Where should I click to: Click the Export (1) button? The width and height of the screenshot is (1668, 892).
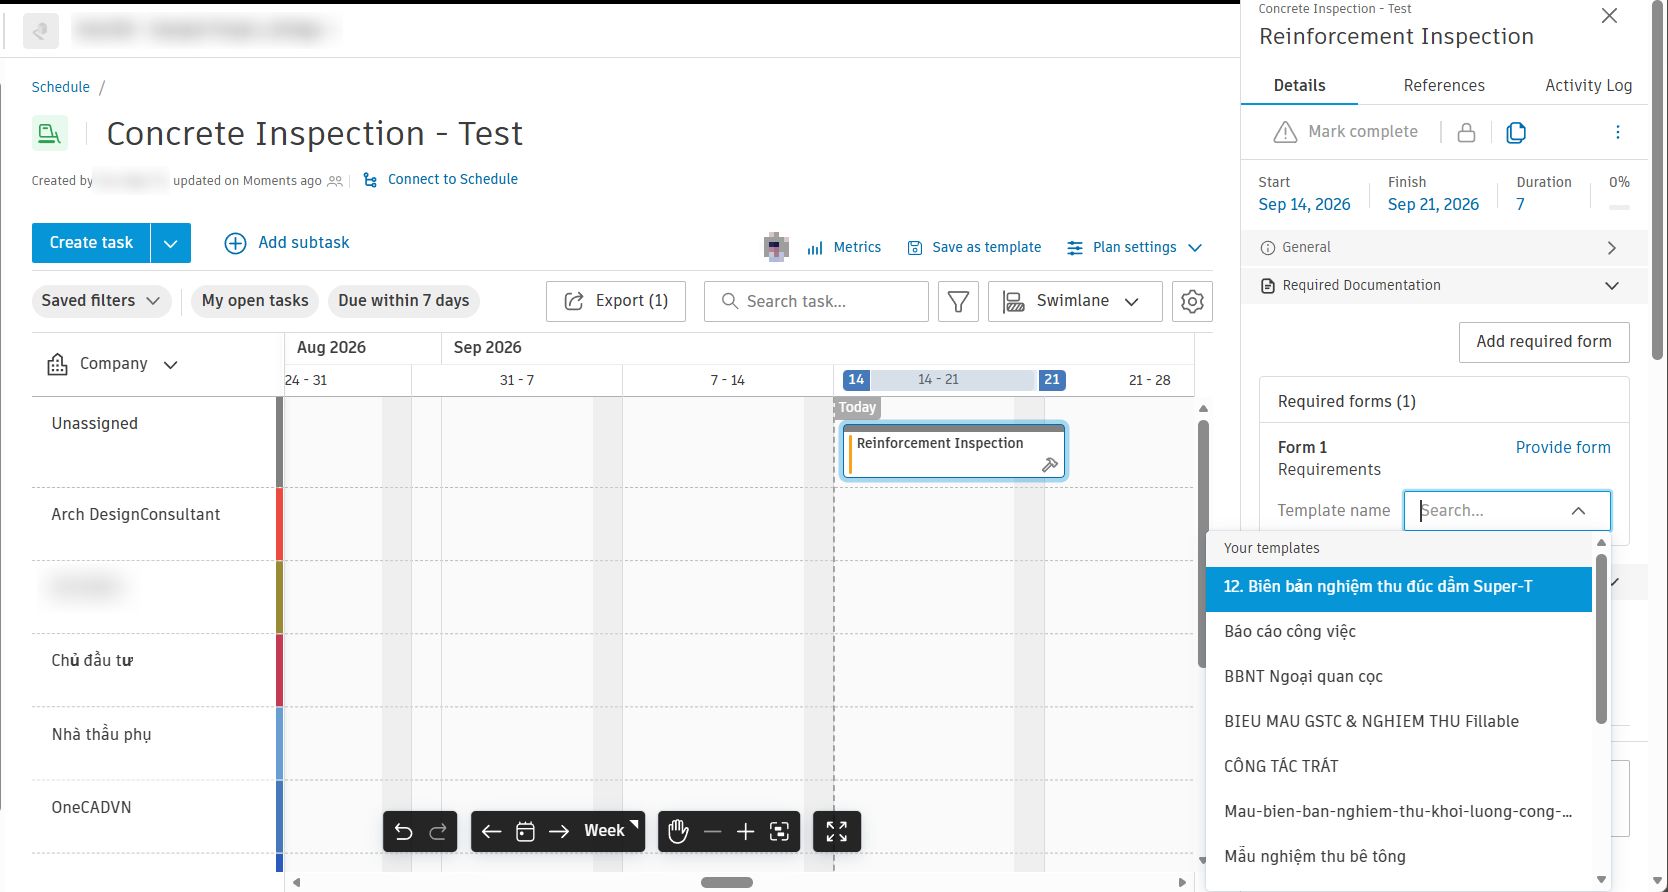pyautogui.click(x=616, y=301)
